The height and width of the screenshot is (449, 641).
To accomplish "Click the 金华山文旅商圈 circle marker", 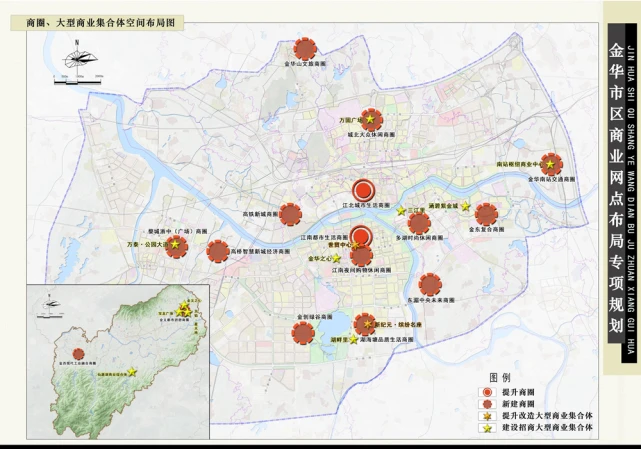I will pos(306,48).
